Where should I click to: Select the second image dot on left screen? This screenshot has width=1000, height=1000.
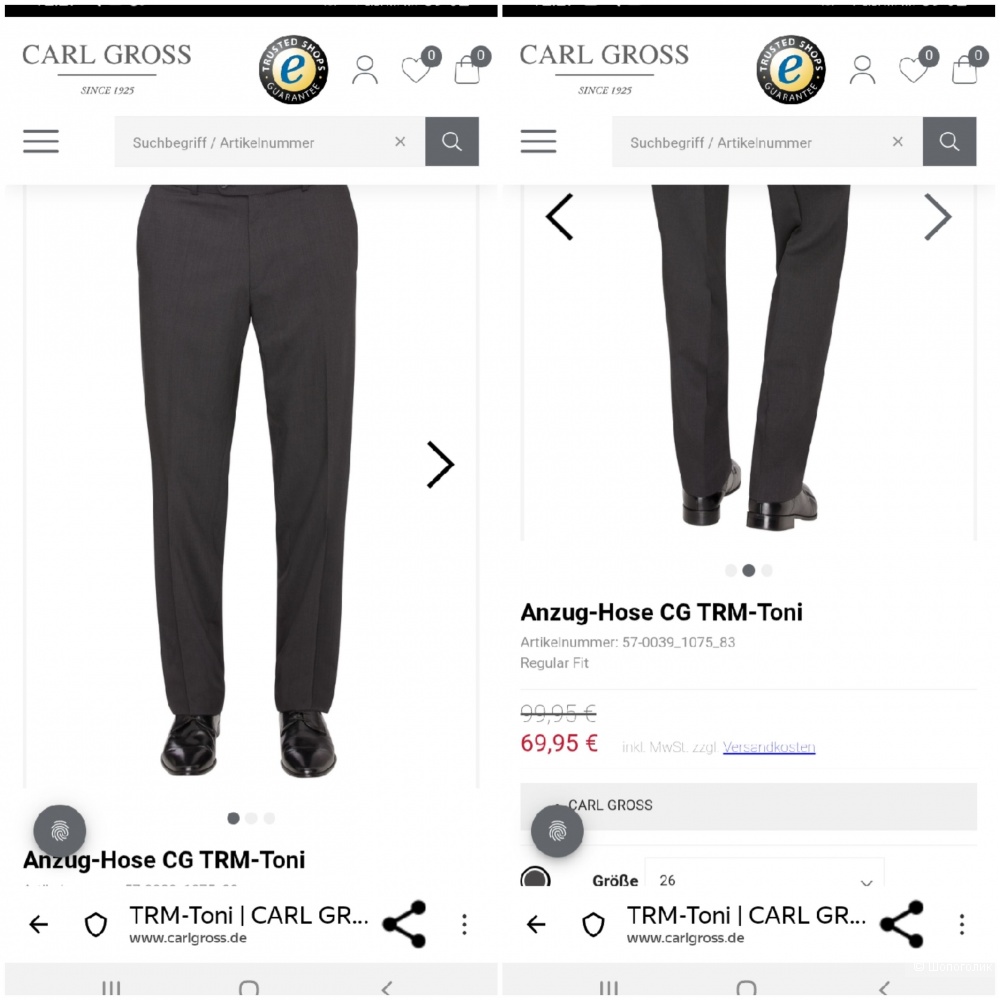pyautogui.click(x=251, y=818)
